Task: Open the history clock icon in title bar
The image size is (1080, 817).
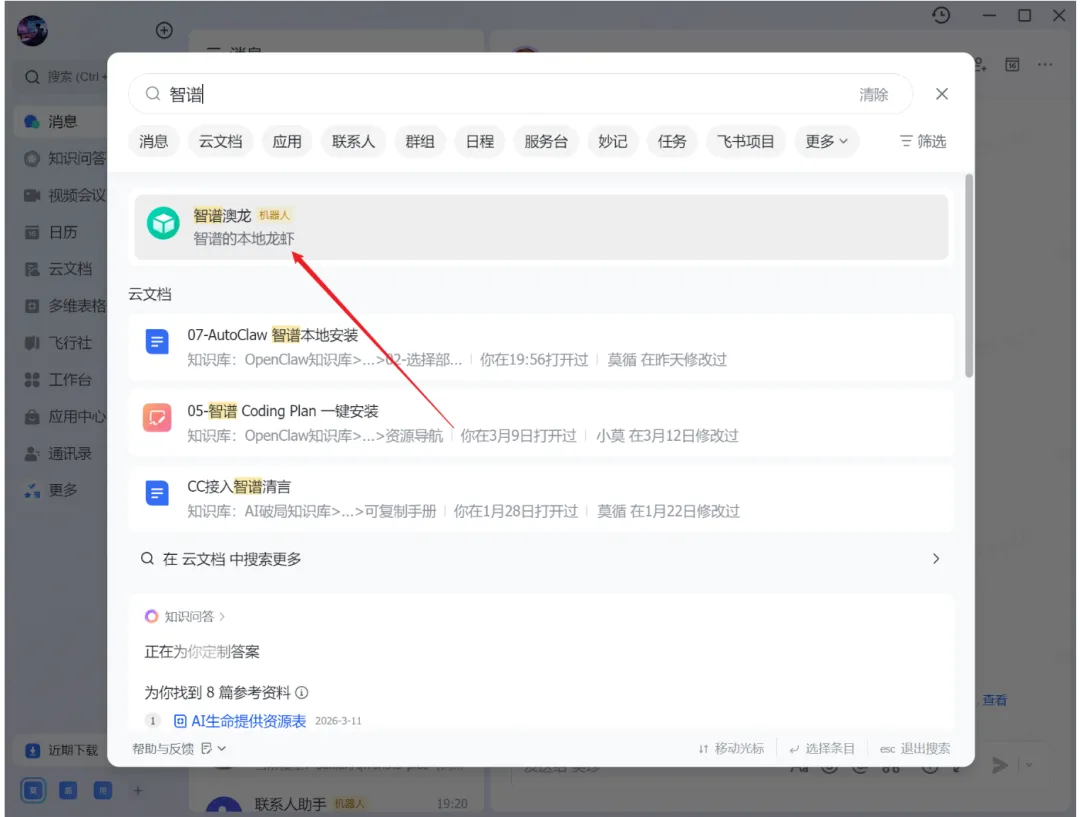Action: pos(941,15)
